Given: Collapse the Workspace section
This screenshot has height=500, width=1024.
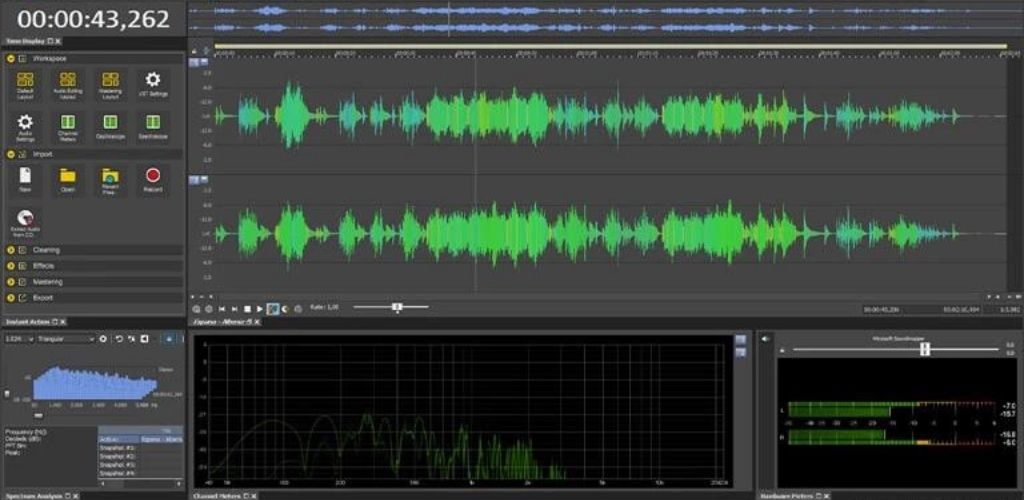Looking at the screenshot, I should tap(10, 58).
